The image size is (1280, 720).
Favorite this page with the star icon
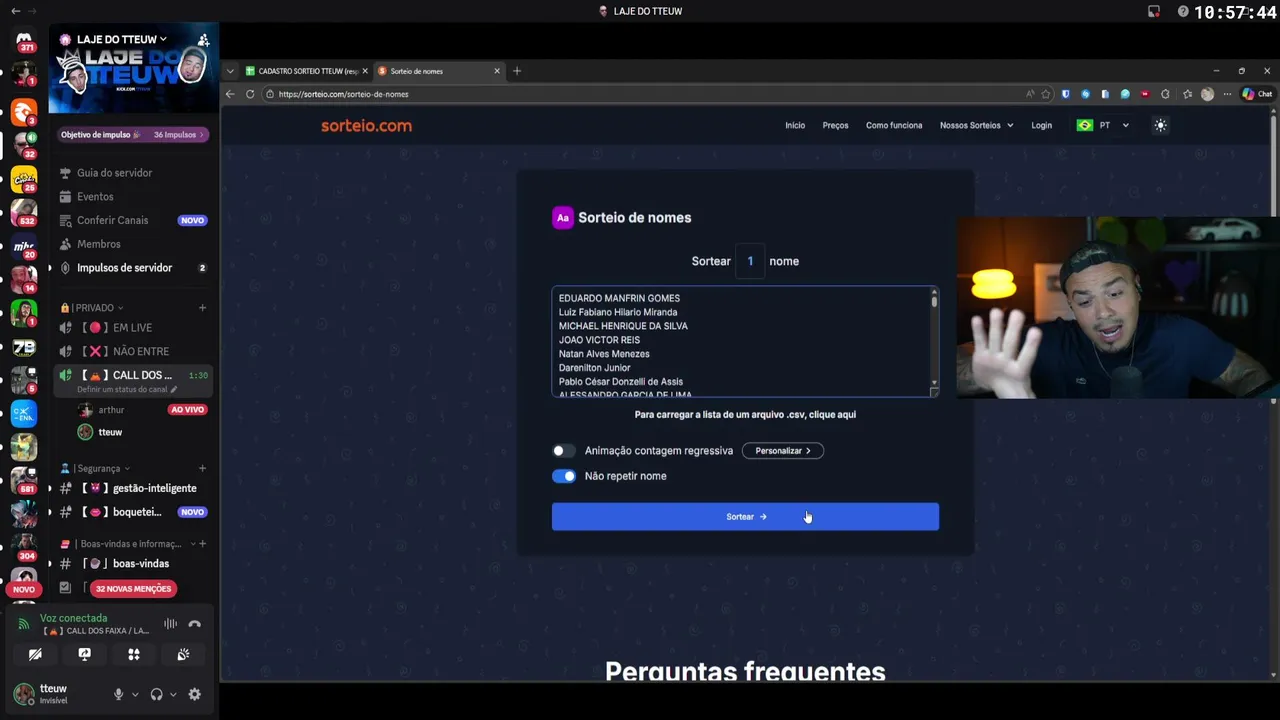[x=1046, y=94]
